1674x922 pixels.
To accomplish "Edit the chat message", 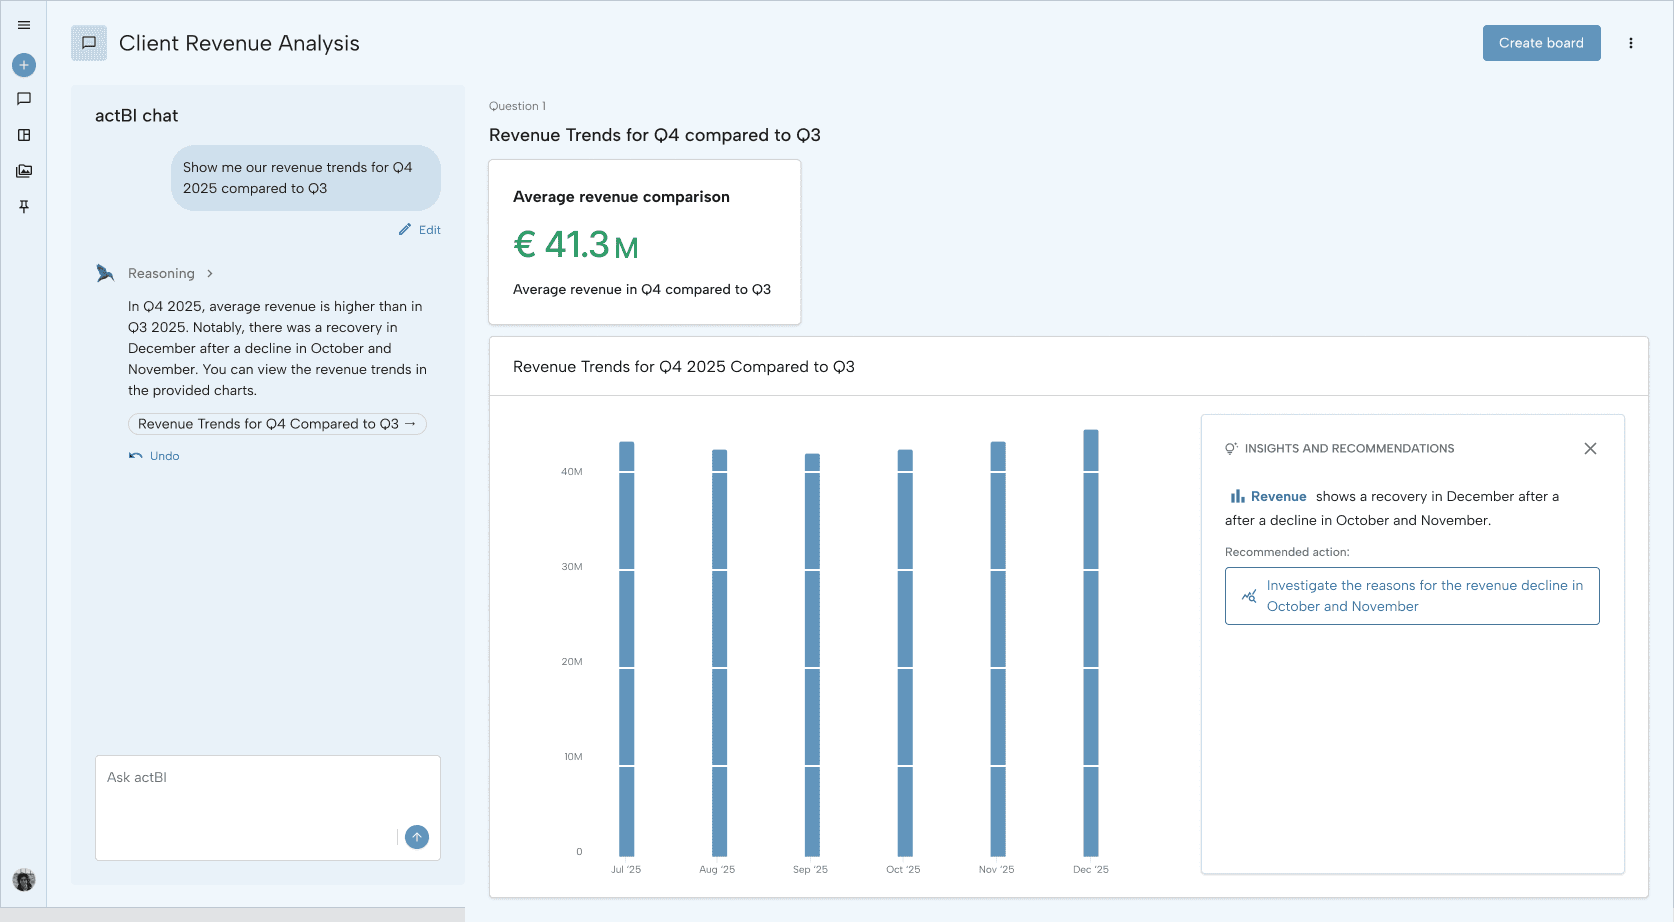I will (x=420, y=230).
